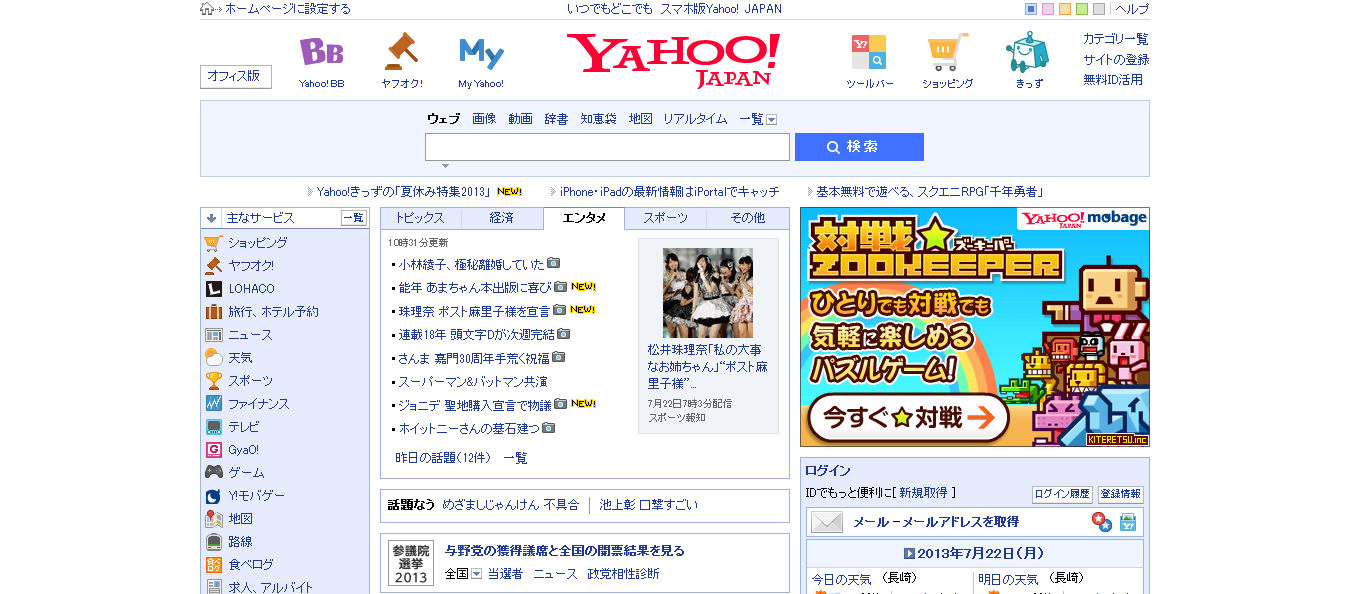Click the ZOOKEEPER mobage banner ad
The width and height of the screenshot is (1349, 594).
[975, 327]
